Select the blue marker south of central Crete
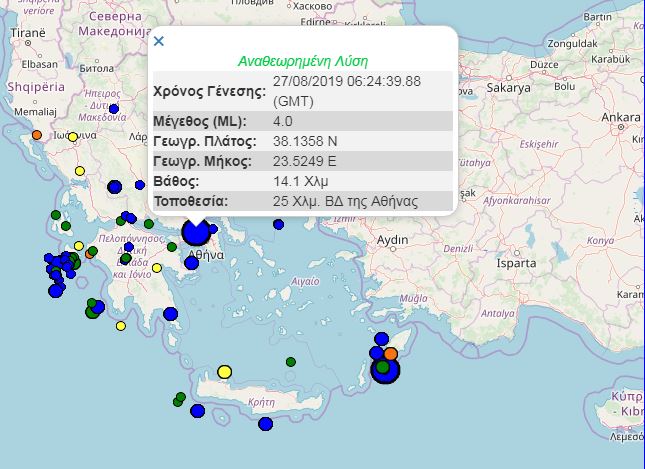 point(265,424)
